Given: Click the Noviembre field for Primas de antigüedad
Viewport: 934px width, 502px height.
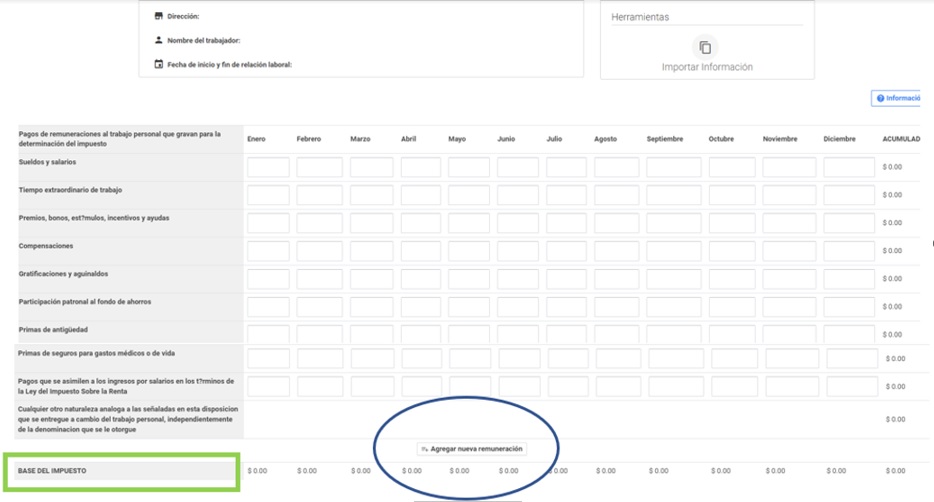Looking at the screenshot, I should 789,333.
